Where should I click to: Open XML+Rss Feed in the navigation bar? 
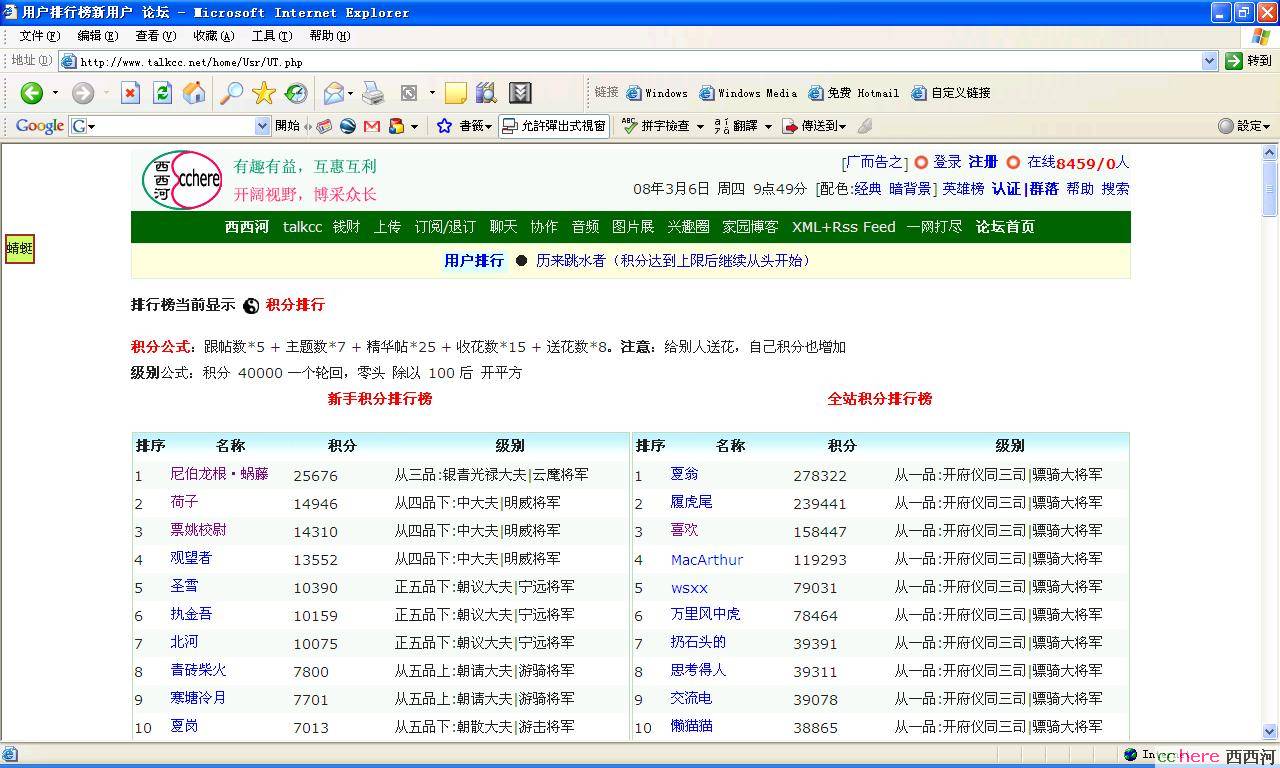(x=843, y=227)
